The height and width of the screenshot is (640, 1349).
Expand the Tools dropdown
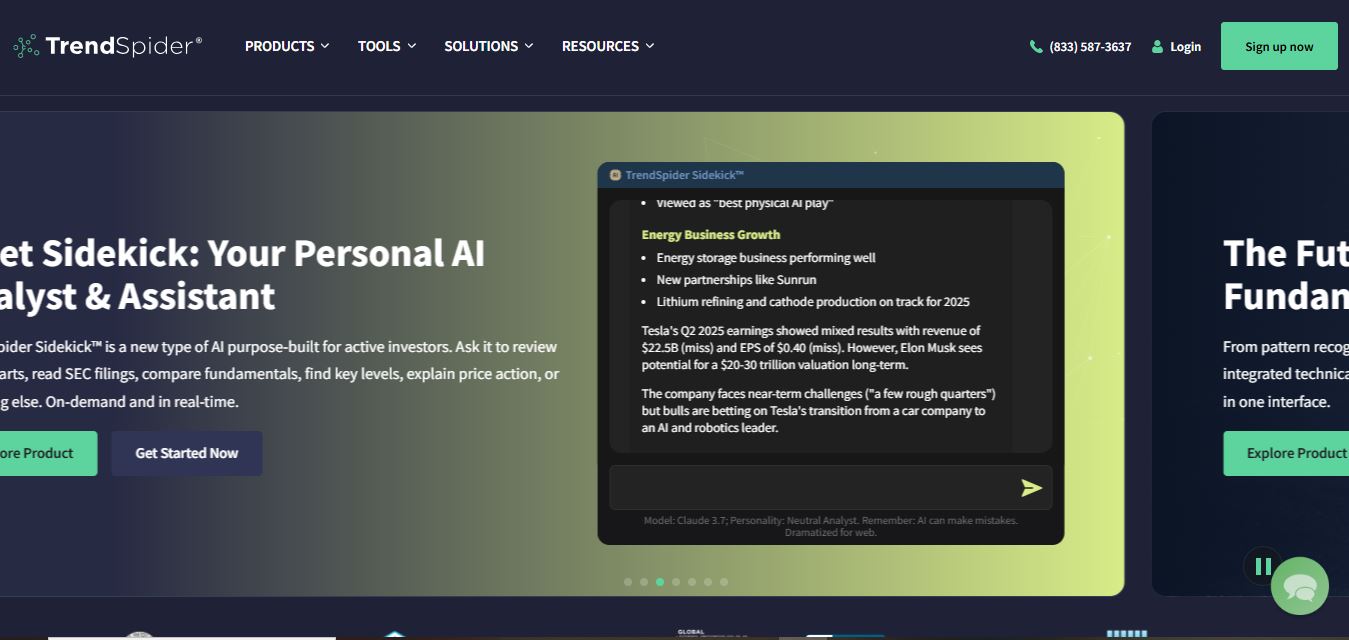(387, 46)
